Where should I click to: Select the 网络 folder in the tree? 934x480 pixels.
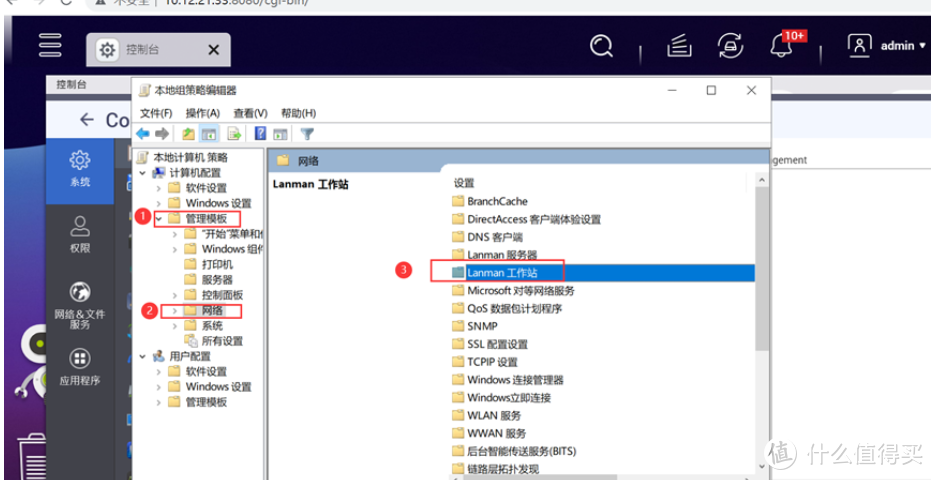pos(204,310)
